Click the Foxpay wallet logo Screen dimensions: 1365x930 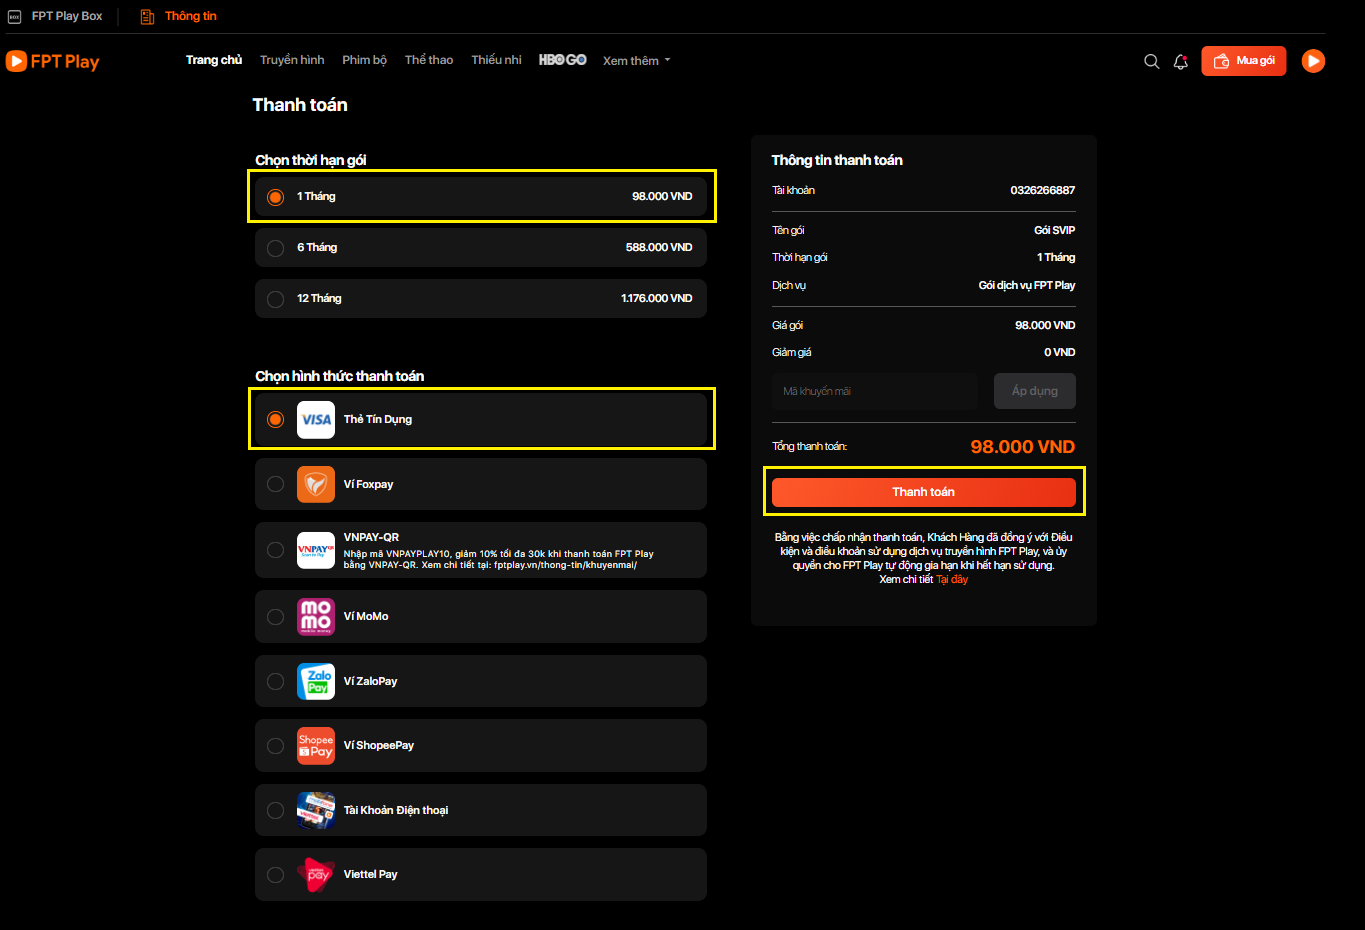[316, 484]
